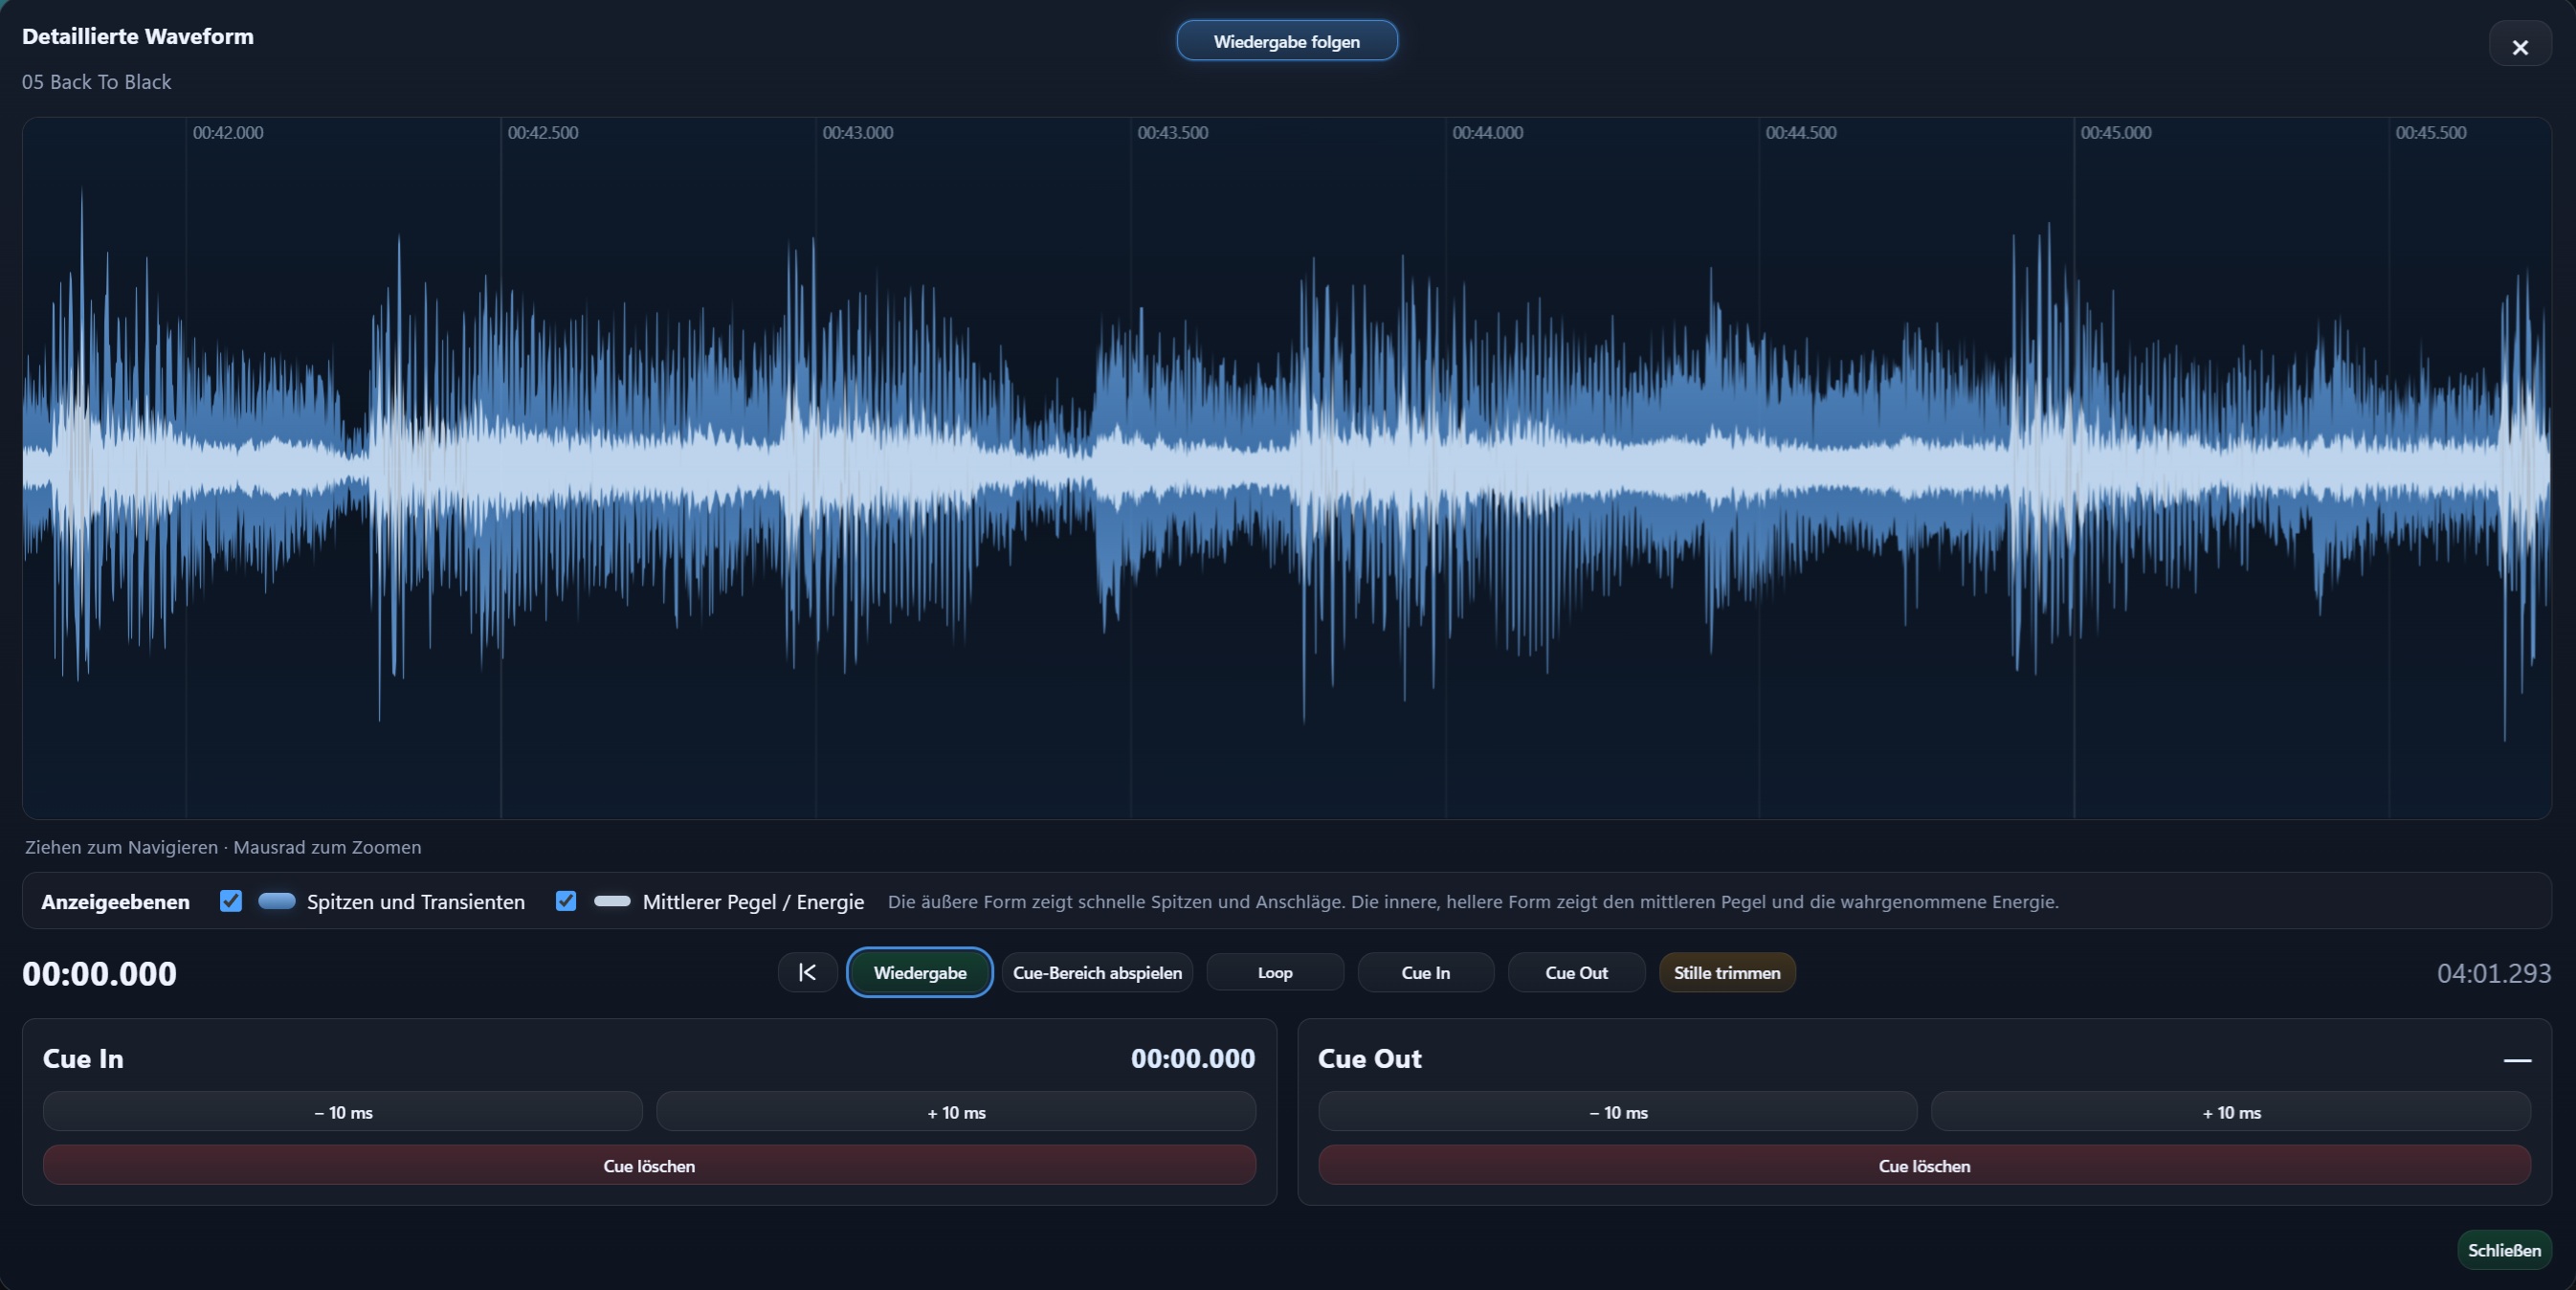Click the description starting with Die äußere Form
The height and width of the screenshot is (1290, 2576).
click(x=1473, y=901)
